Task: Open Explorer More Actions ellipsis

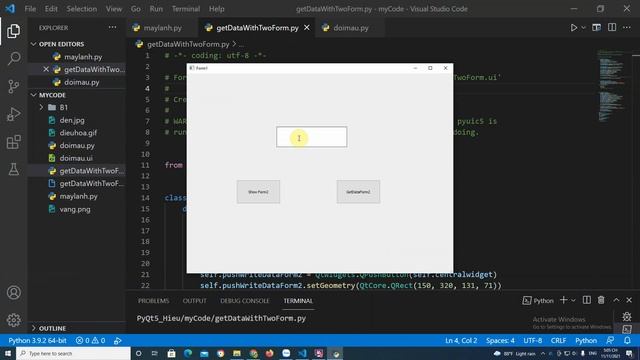Action: 112,28
